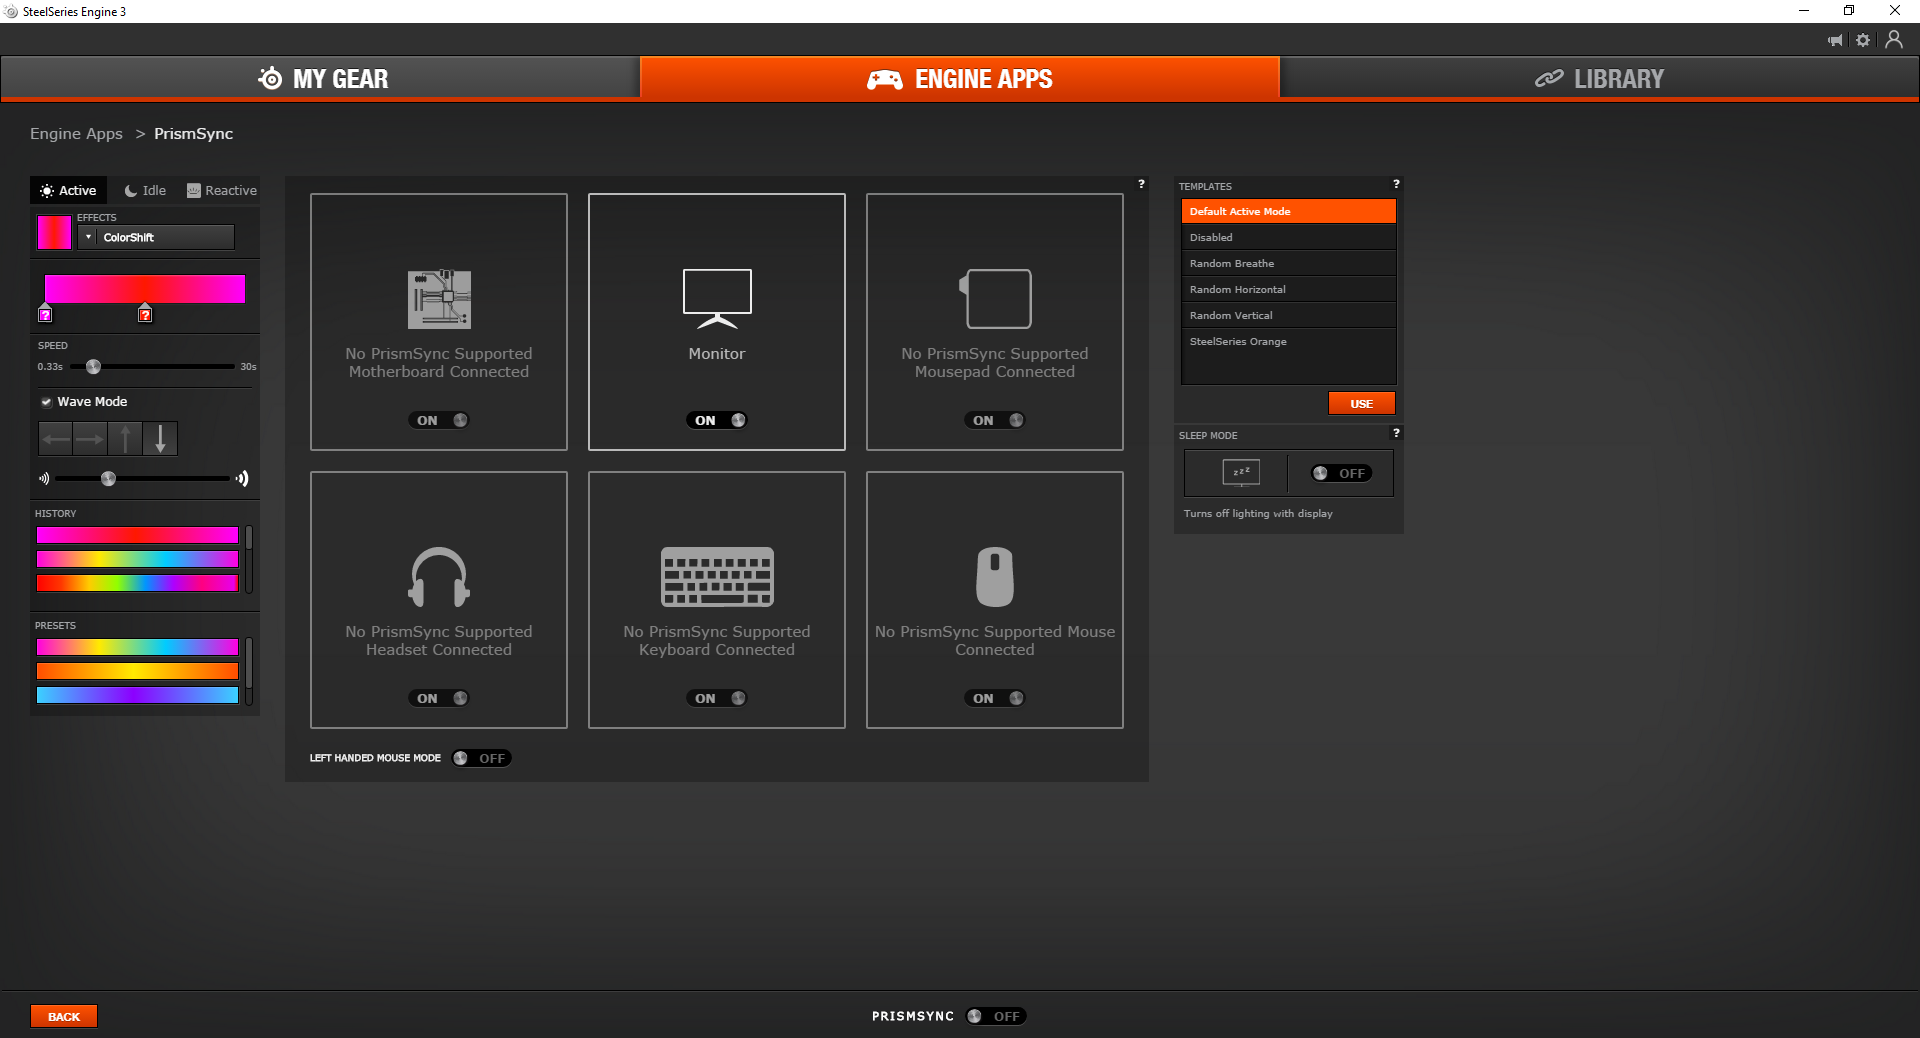Select the magenta gradient stop marker
Image resolution: width=1920 pixels, height=1038 pixels.
[45, 313]
